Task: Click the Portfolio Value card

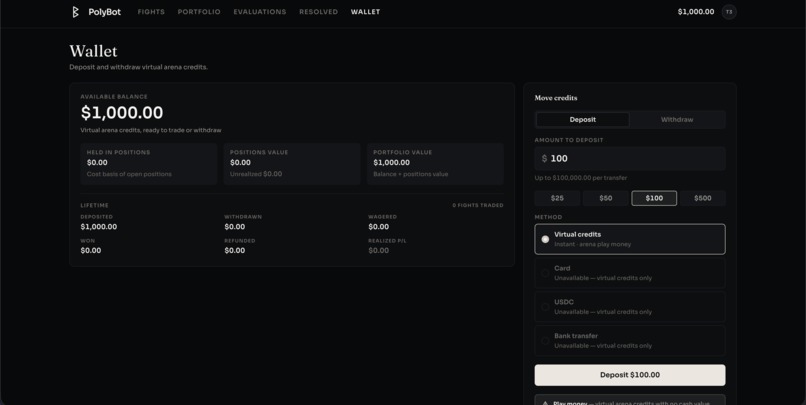Action: [x=435, y=164]
